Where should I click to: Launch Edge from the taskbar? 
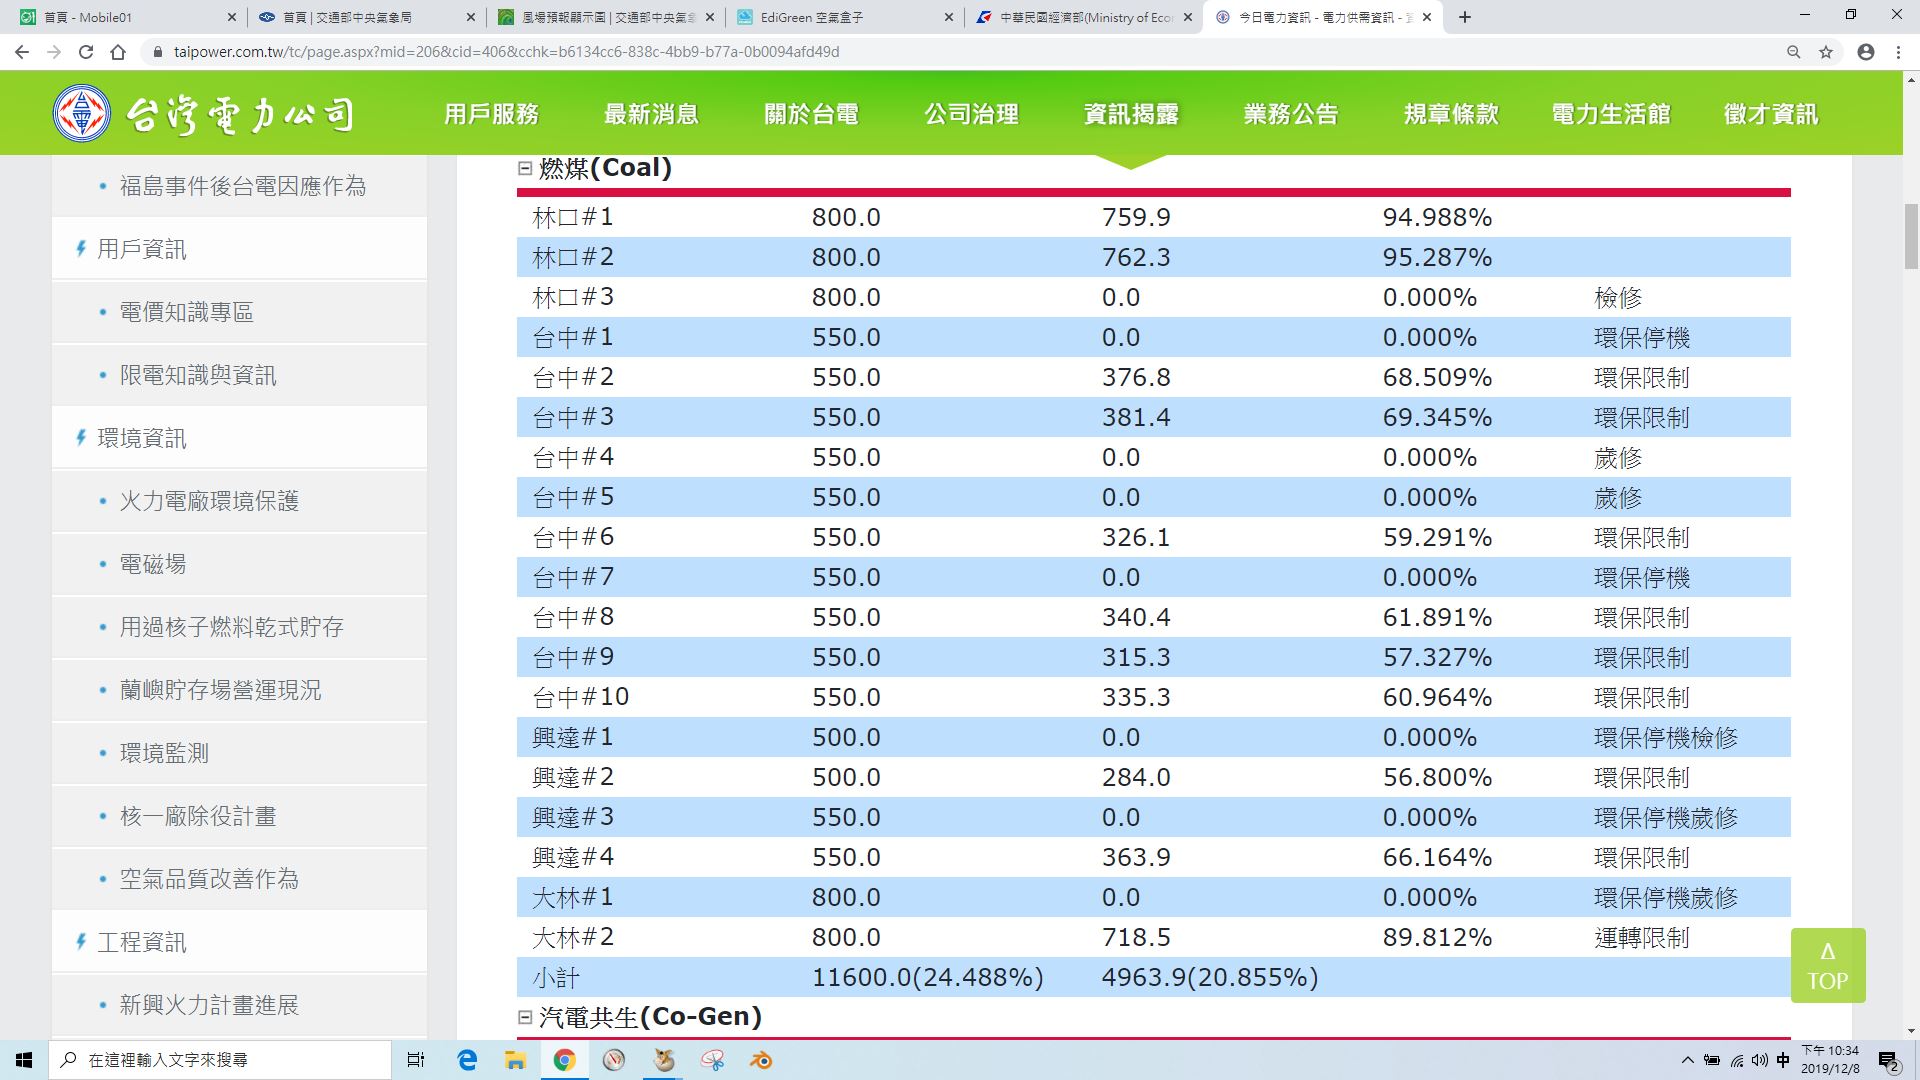click(467, 1060)
